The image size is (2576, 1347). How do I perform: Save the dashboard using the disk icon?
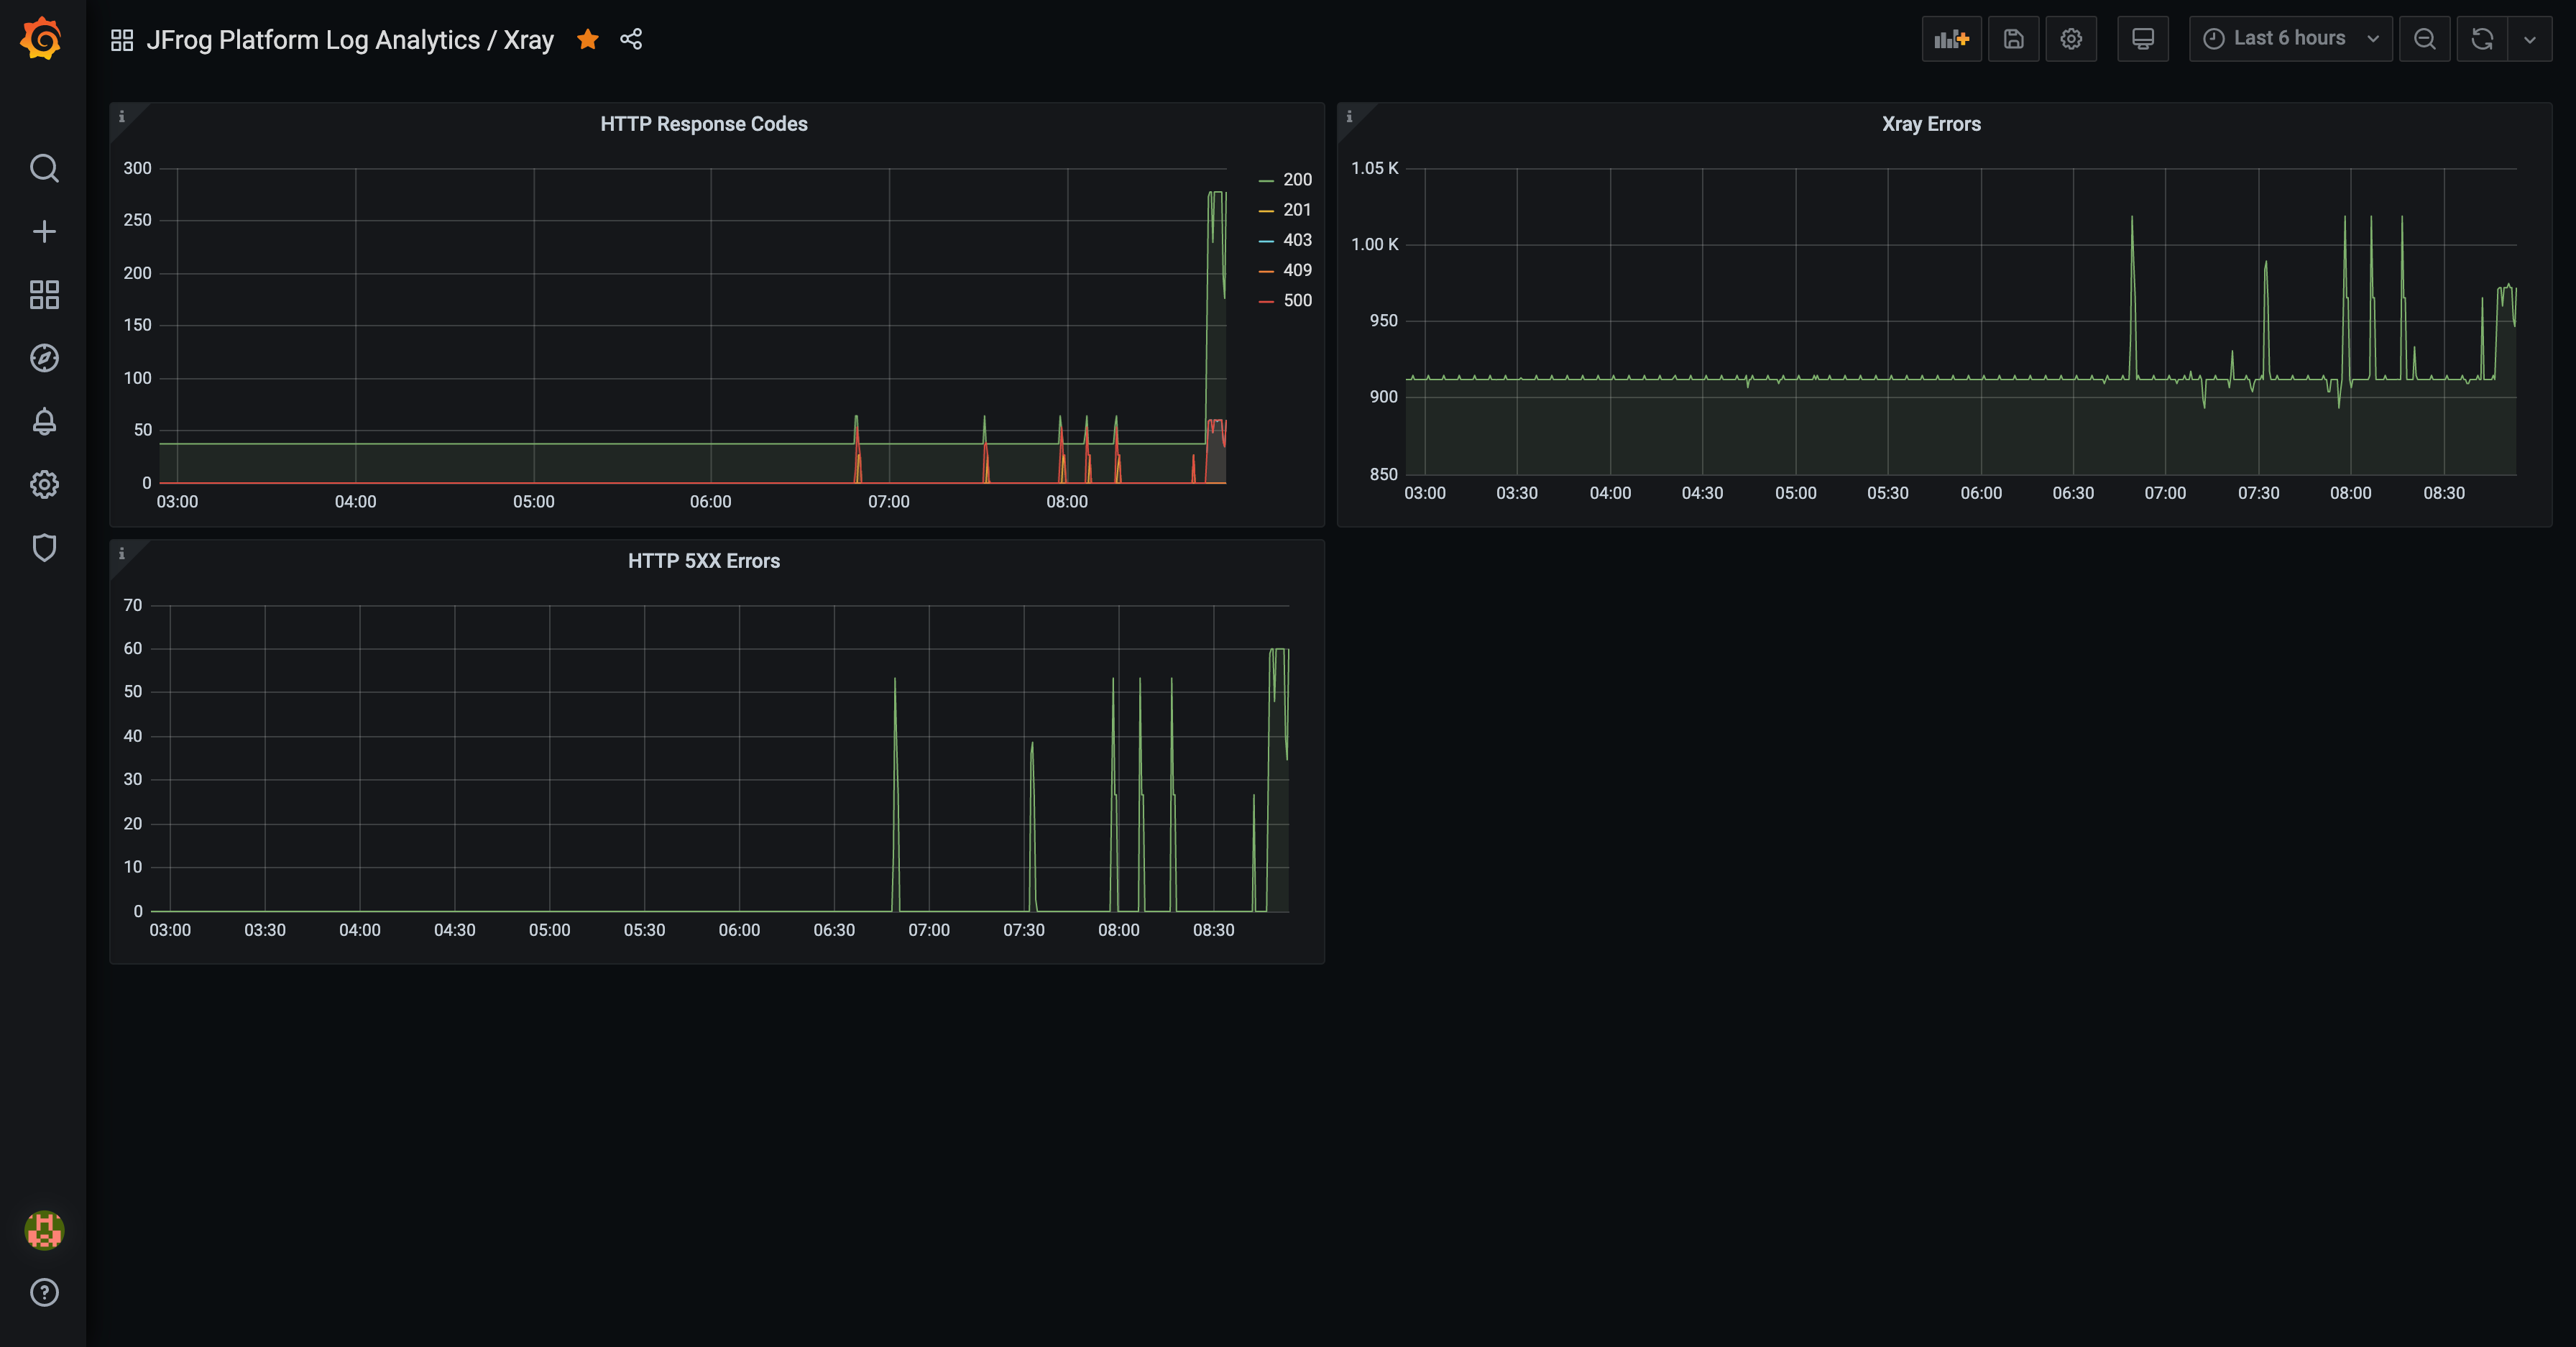tap(2013, 39)
